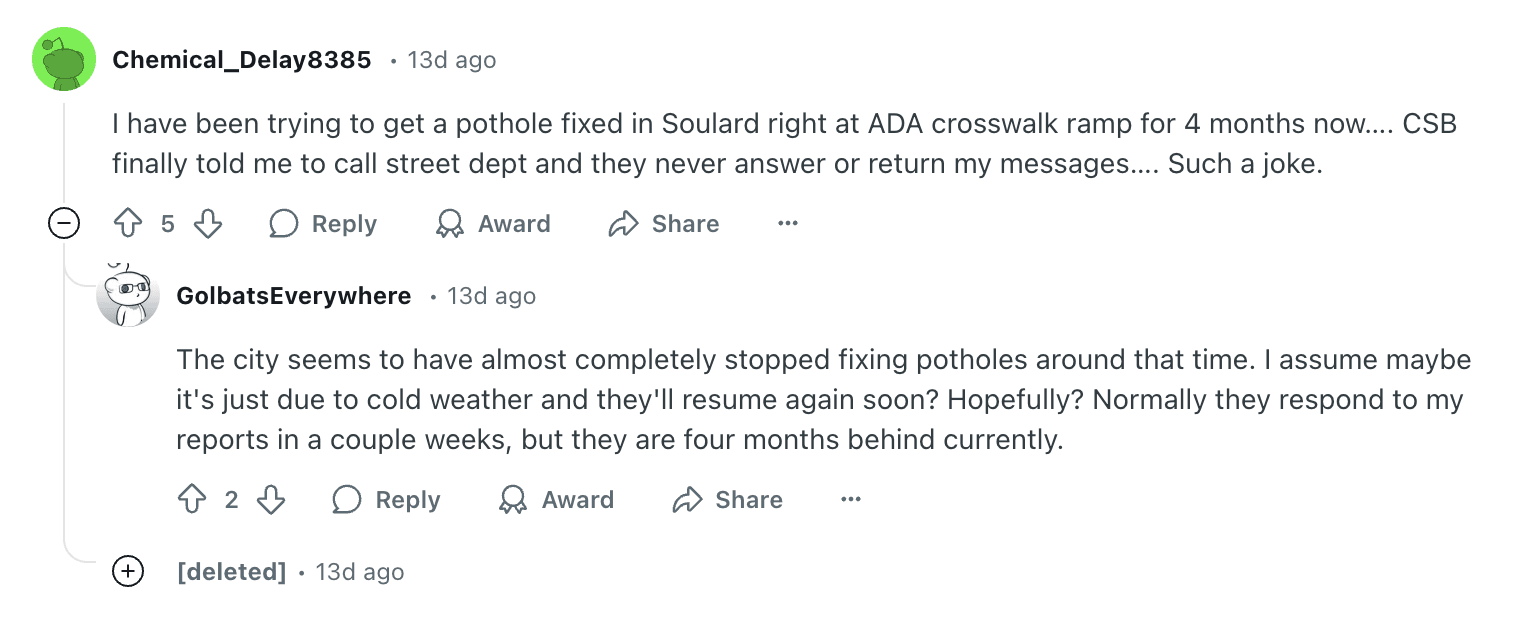
Task: Reply to Chemical_Delay8385's pothole comment
Action: 322,224
